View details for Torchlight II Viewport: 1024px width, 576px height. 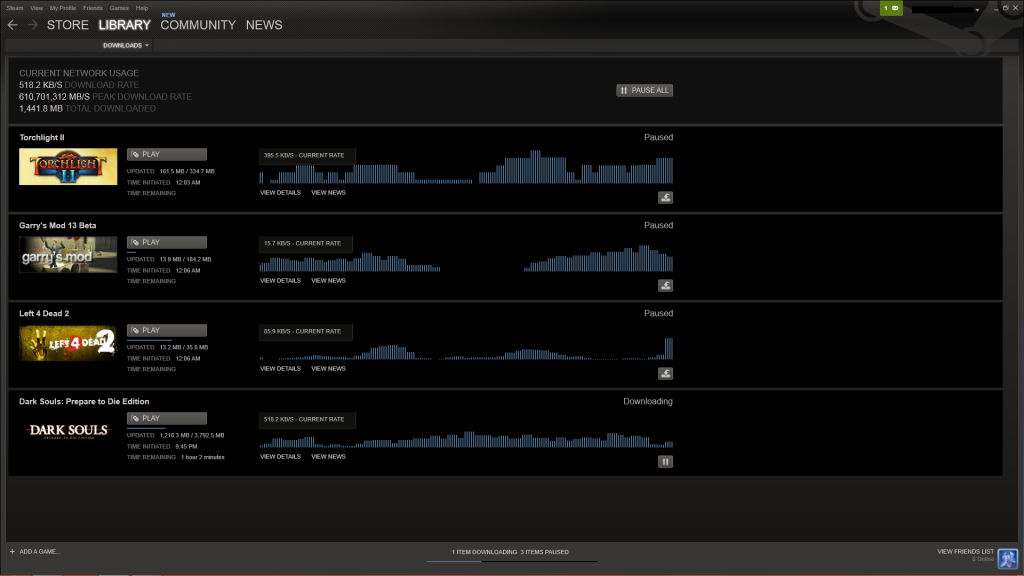coord(280,193)
